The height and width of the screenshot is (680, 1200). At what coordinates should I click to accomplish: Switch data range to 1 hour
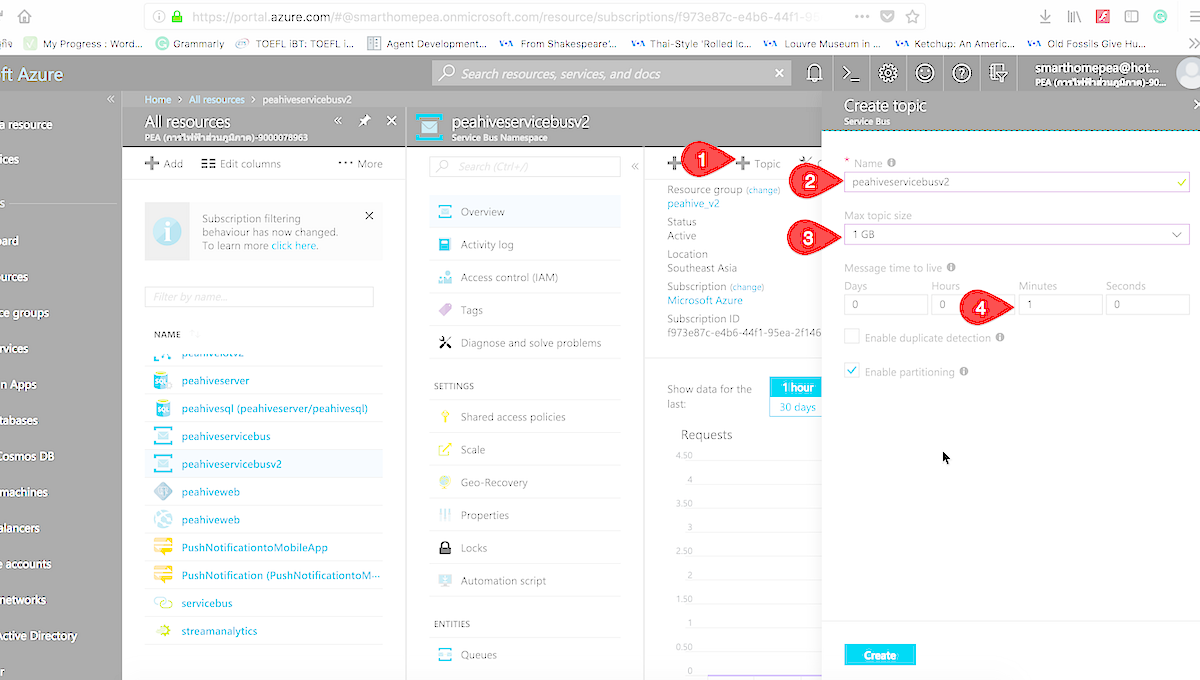(794, 387)
